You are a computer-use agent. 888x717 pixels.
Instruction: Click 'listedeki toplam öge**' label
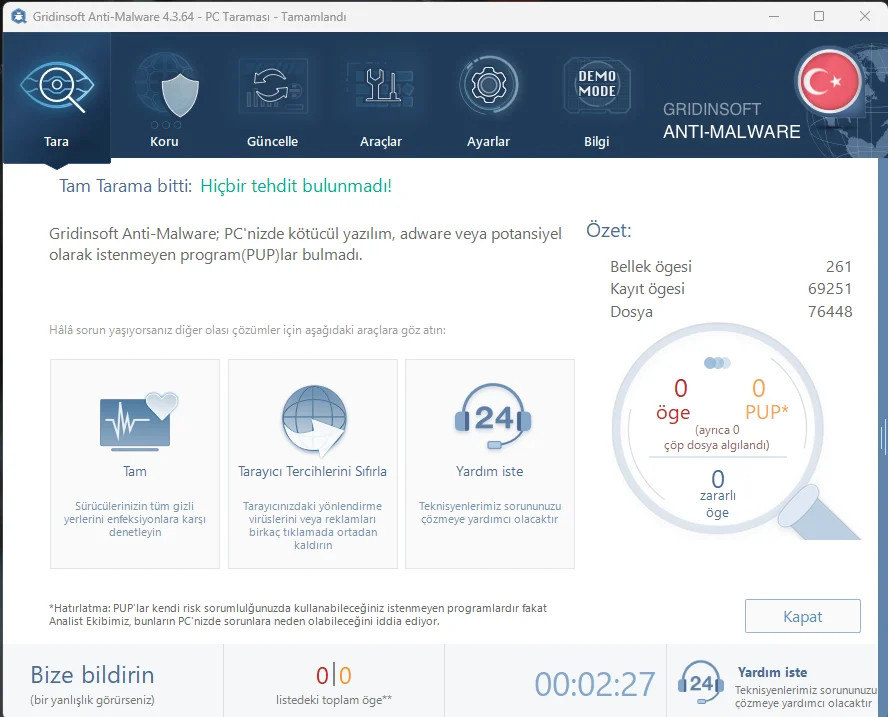point(334,700)
